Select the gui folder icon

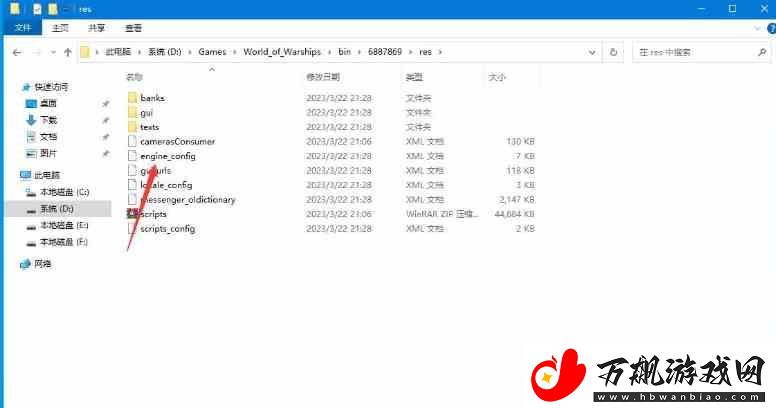(x=132, y=112)
